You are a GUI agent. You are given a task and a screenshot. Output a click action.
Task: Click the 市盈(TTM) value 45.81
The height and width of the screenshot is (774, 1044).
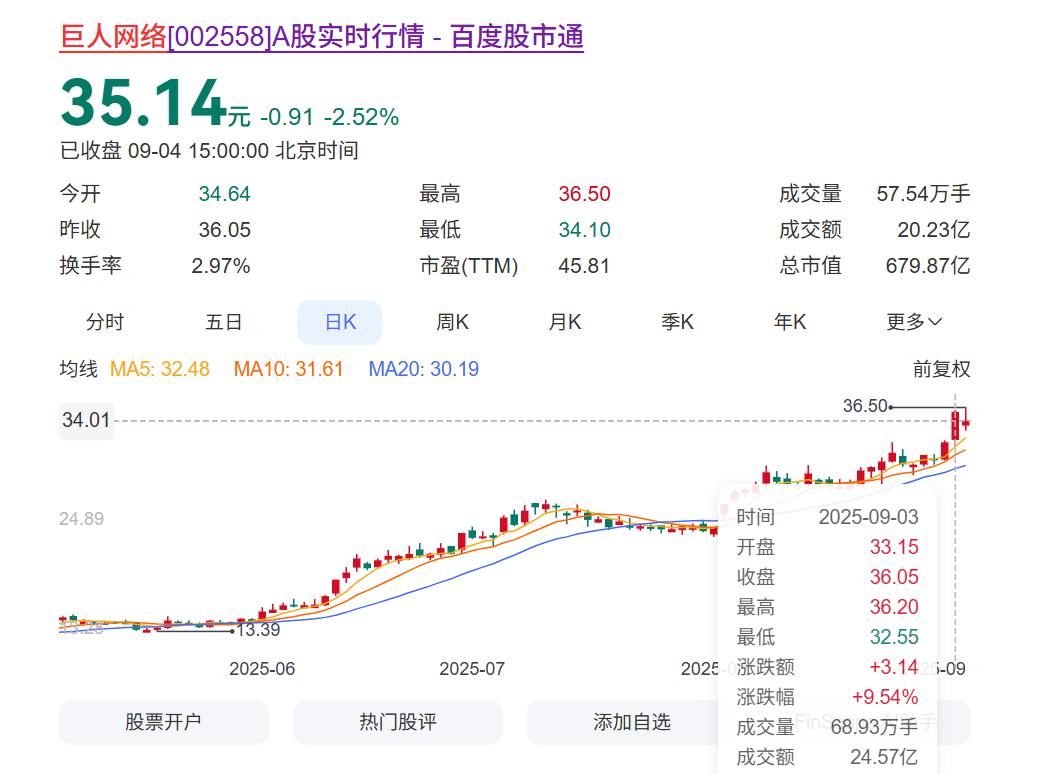point(584,266)
